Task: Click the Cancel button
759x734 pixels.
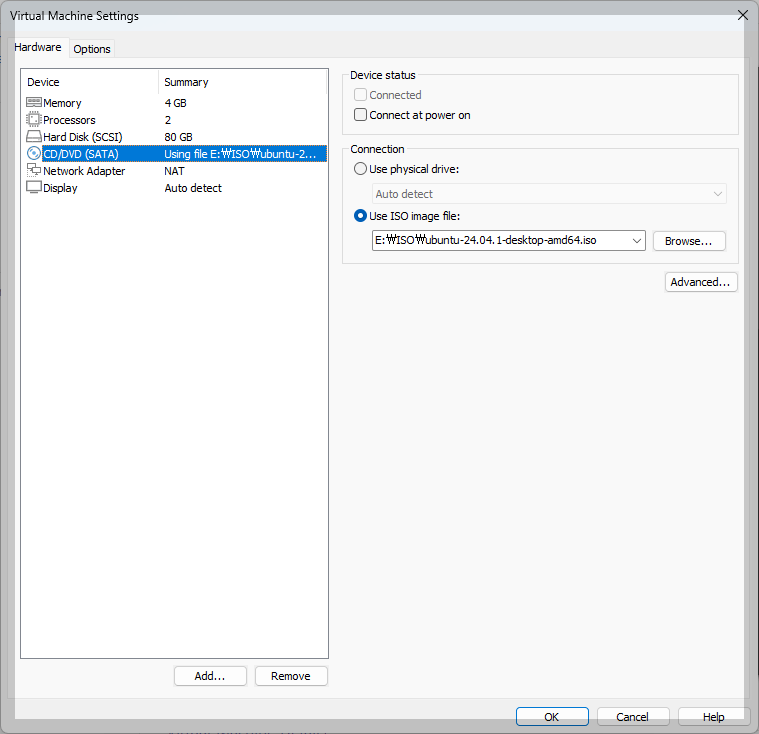Action: coord(633,717)
